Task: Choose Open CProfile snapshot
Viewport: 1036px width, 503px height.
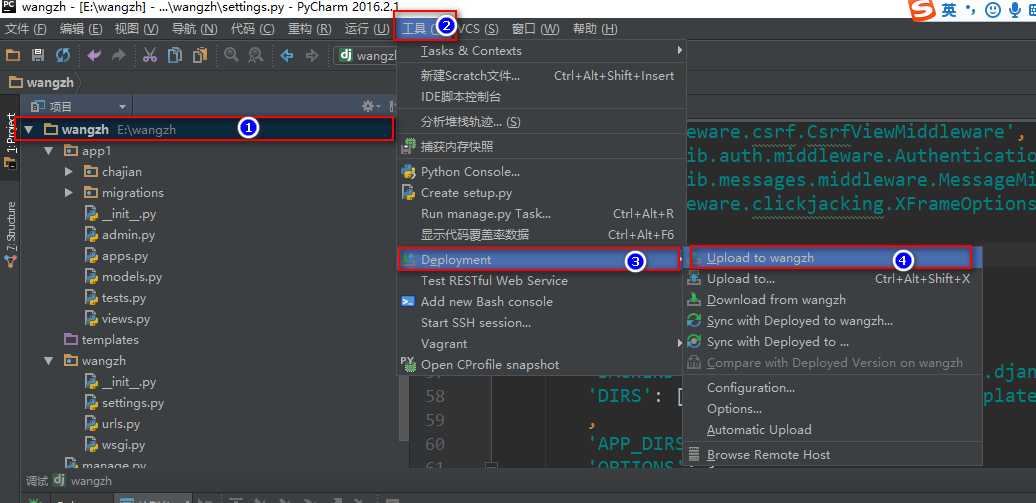Action: pyautogui.click(x=542, y=364)
